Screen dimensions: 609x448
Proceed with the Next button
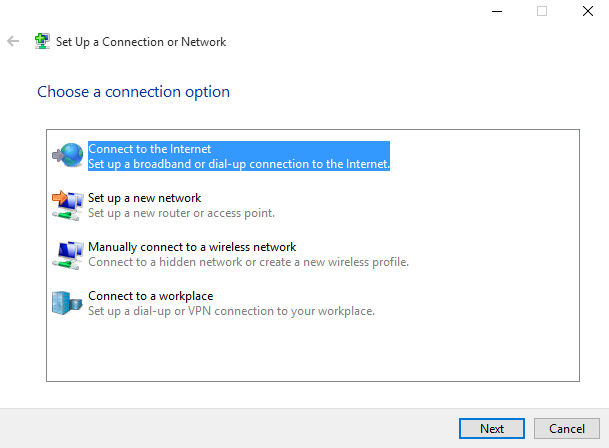pos(492,429)
